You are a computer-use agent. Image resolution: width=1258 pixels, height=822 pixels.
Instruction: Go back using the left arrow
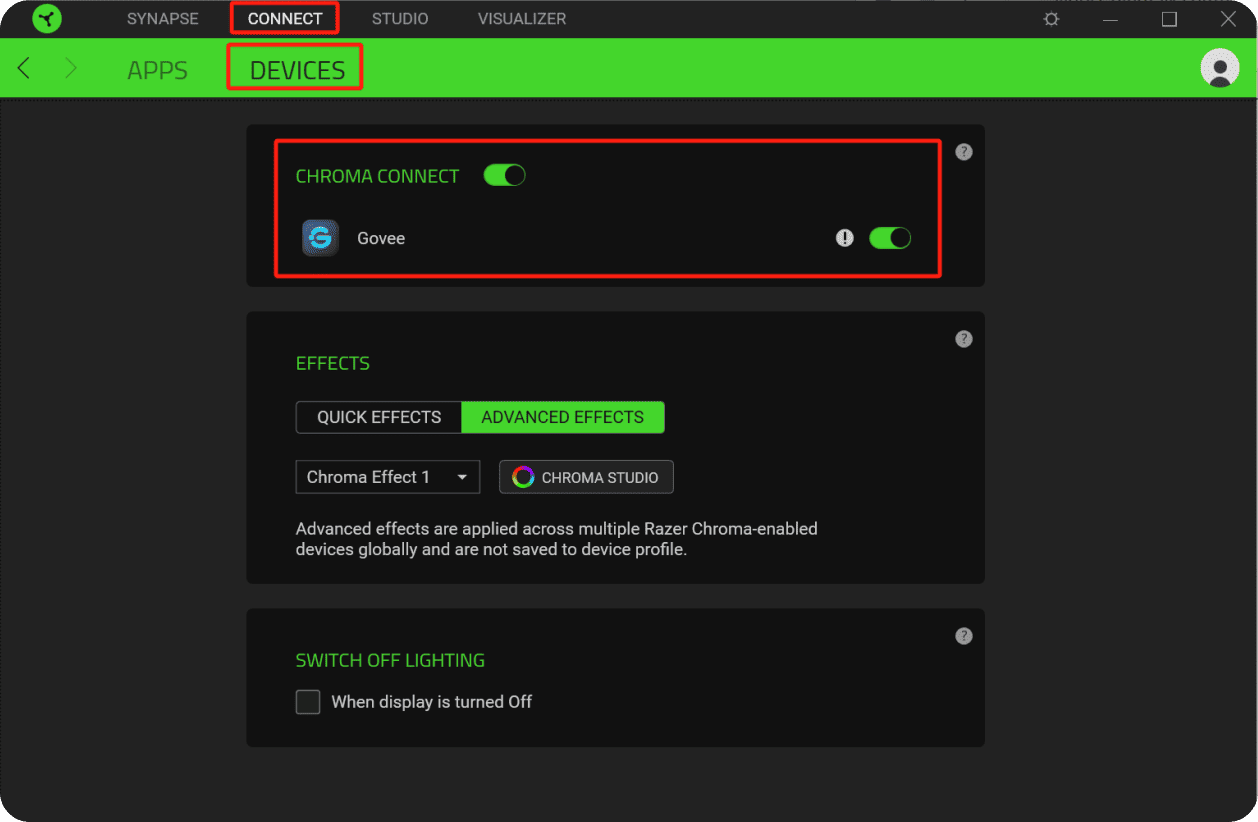[24, 68]
